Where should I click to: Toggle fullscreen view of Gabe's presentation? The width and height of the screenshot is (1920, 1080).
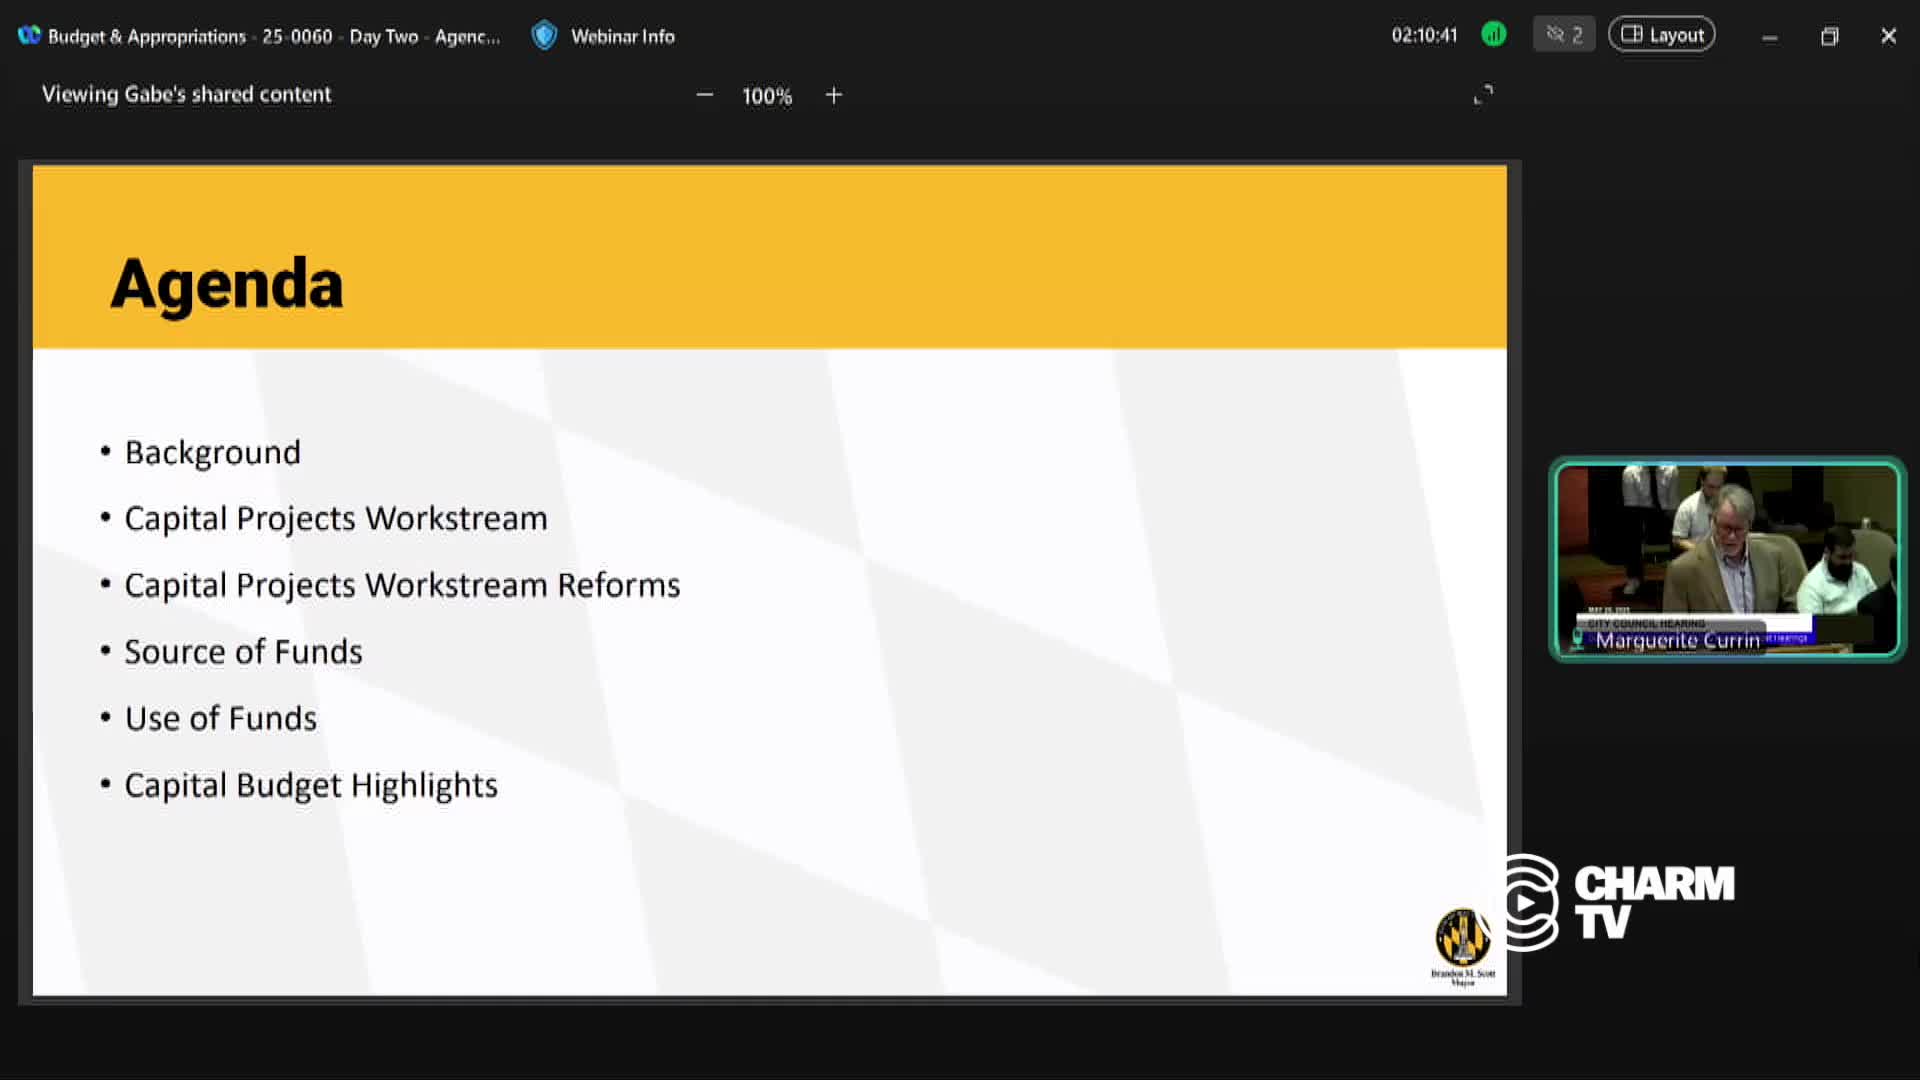1484,94
